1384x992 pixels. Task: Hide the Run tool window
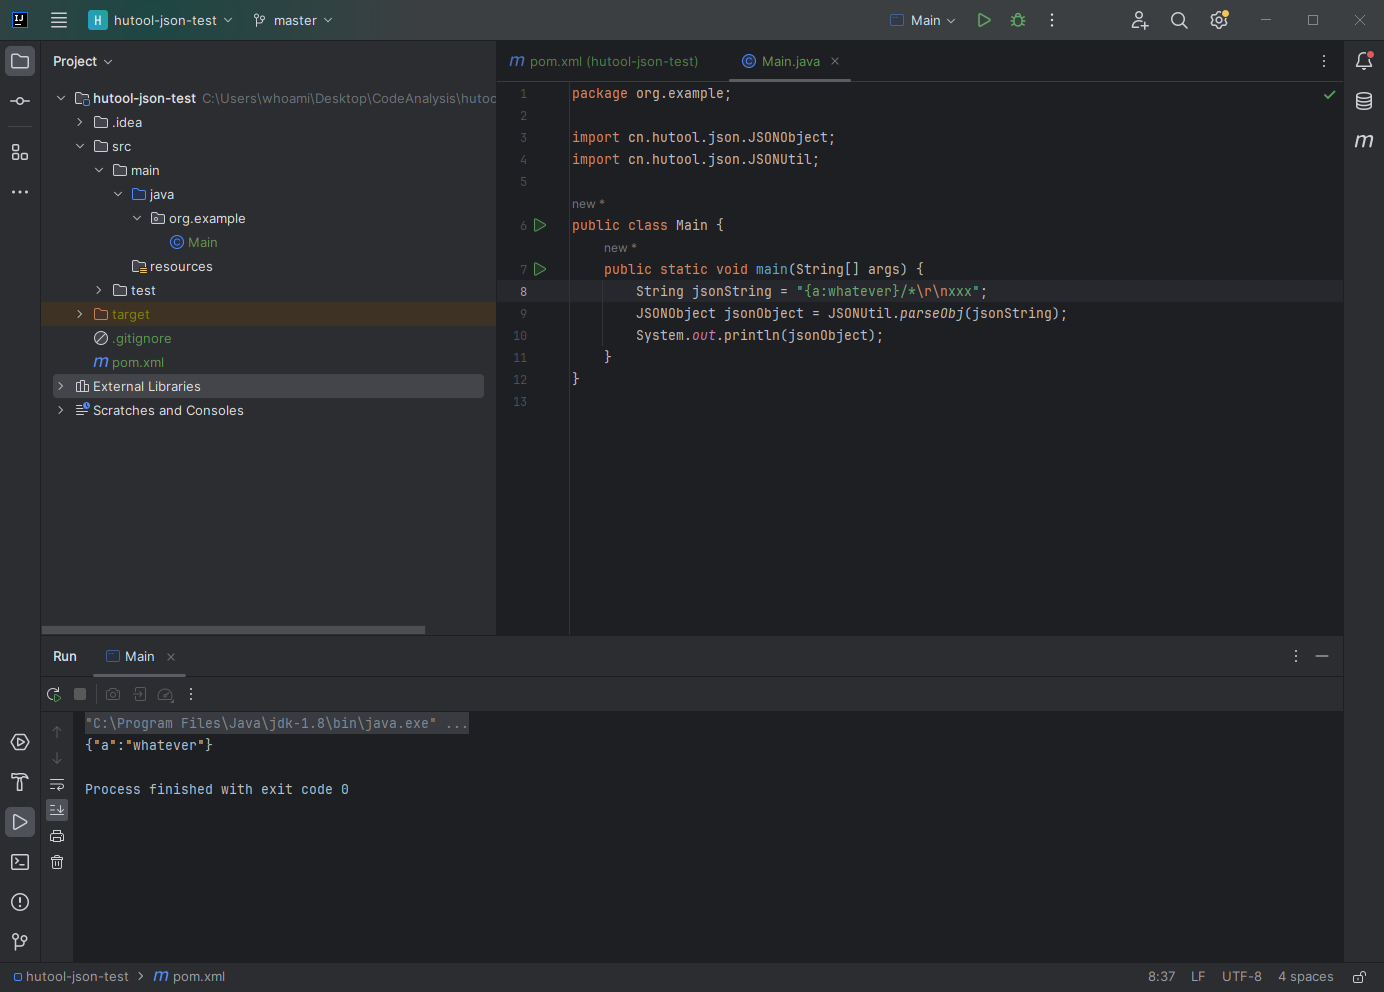point(1322,656)
